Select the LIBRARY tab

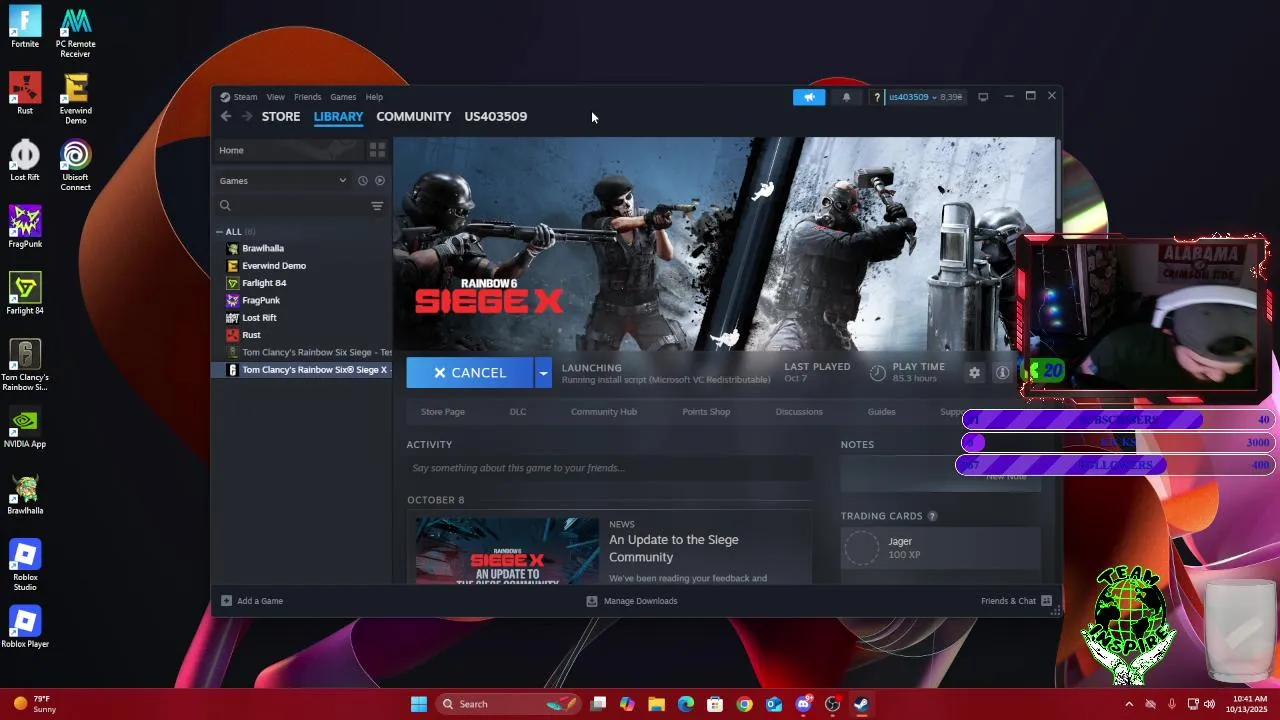coord(338,117)
